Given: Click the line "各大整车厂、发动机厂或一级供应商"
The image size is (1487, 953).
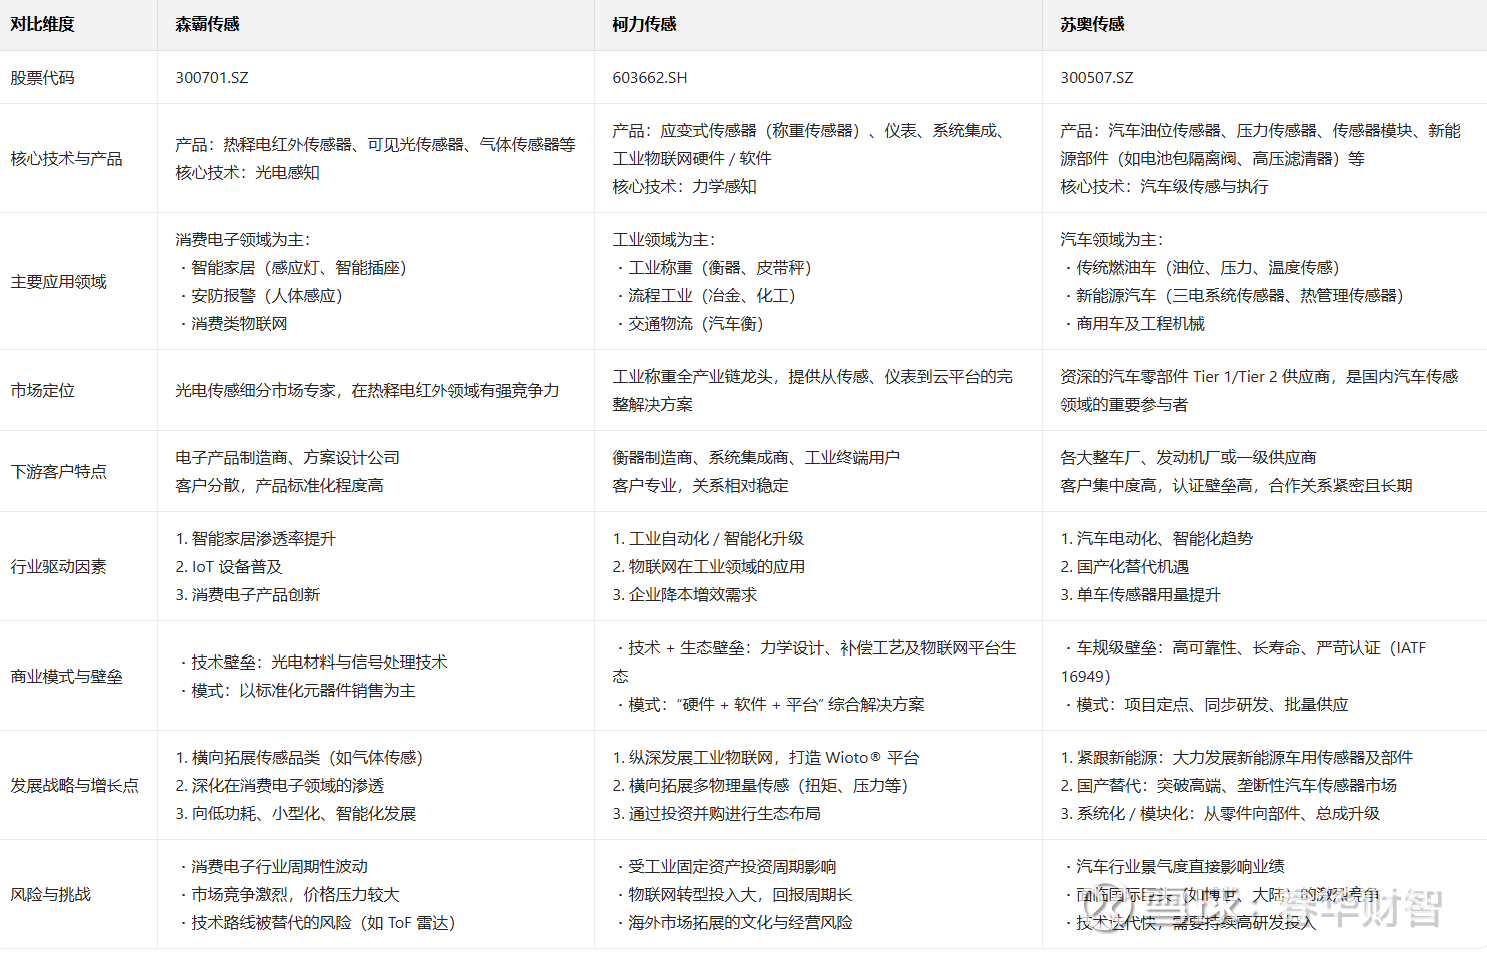Looking at the screenshot, I should pos(1189,458).
